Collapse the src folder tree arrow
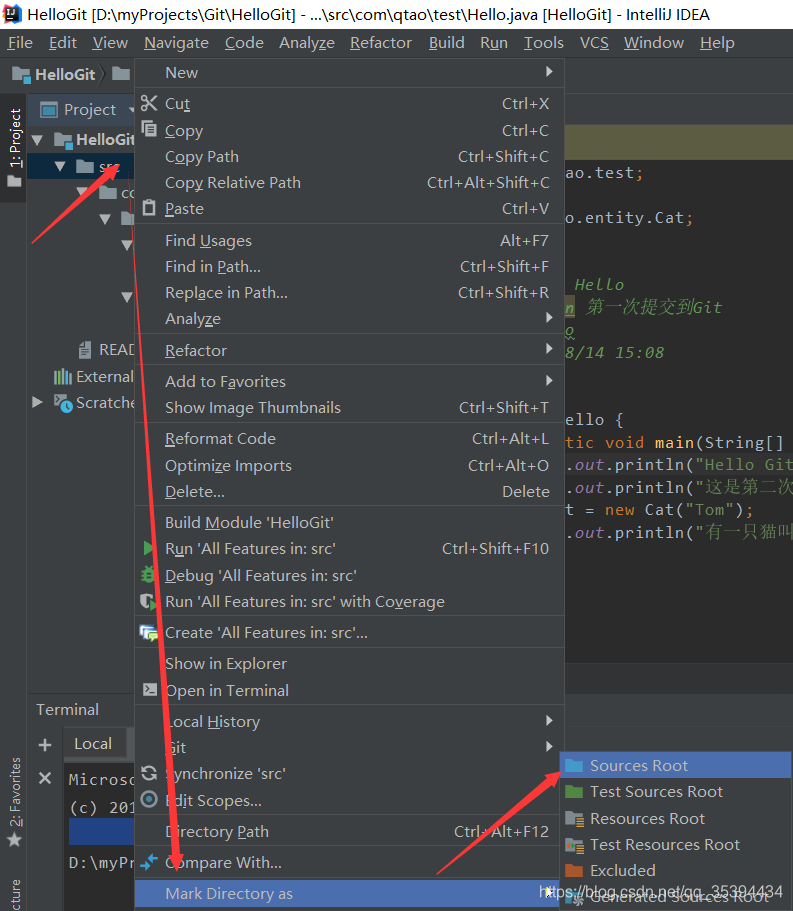The image size is (793, 911). tap(60, 166)
